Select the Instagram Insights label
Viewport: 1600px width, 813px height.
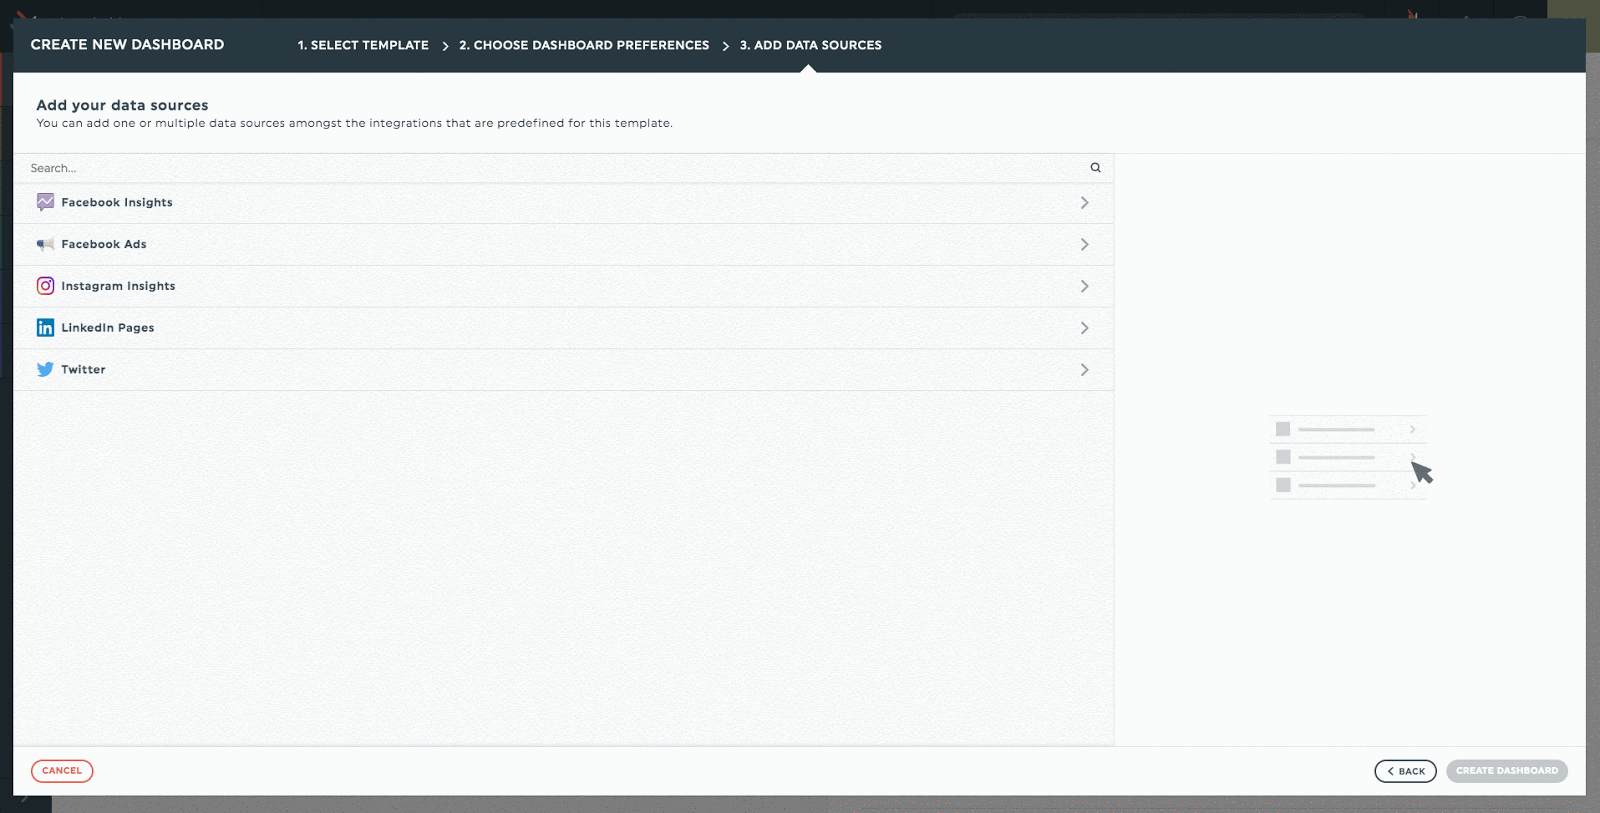pos(118,286)
